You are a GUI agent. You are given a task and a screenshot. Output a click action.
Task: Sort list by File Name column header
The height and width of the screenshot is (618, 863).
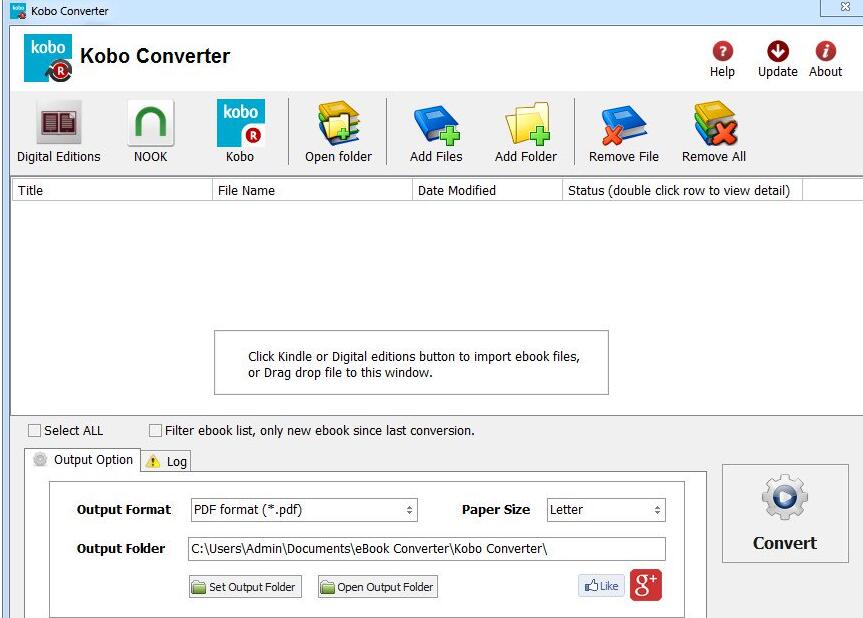coord(312,190)
